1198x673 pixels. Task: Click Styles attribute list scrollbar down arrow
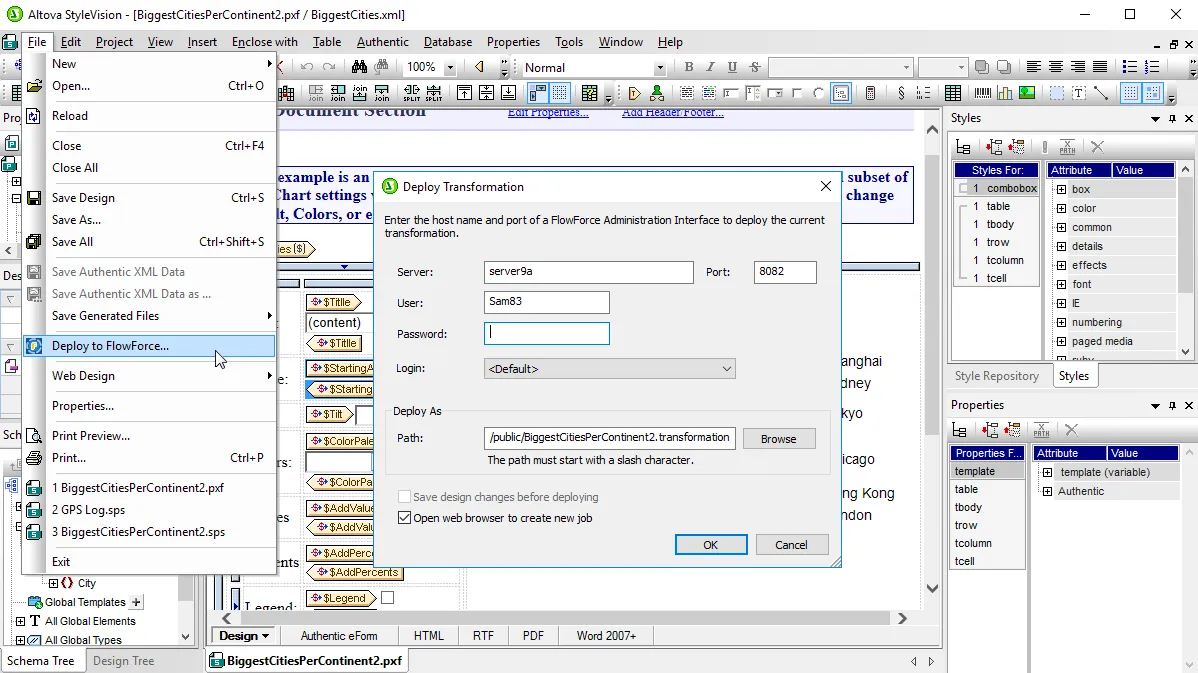tap(1185, 352)
